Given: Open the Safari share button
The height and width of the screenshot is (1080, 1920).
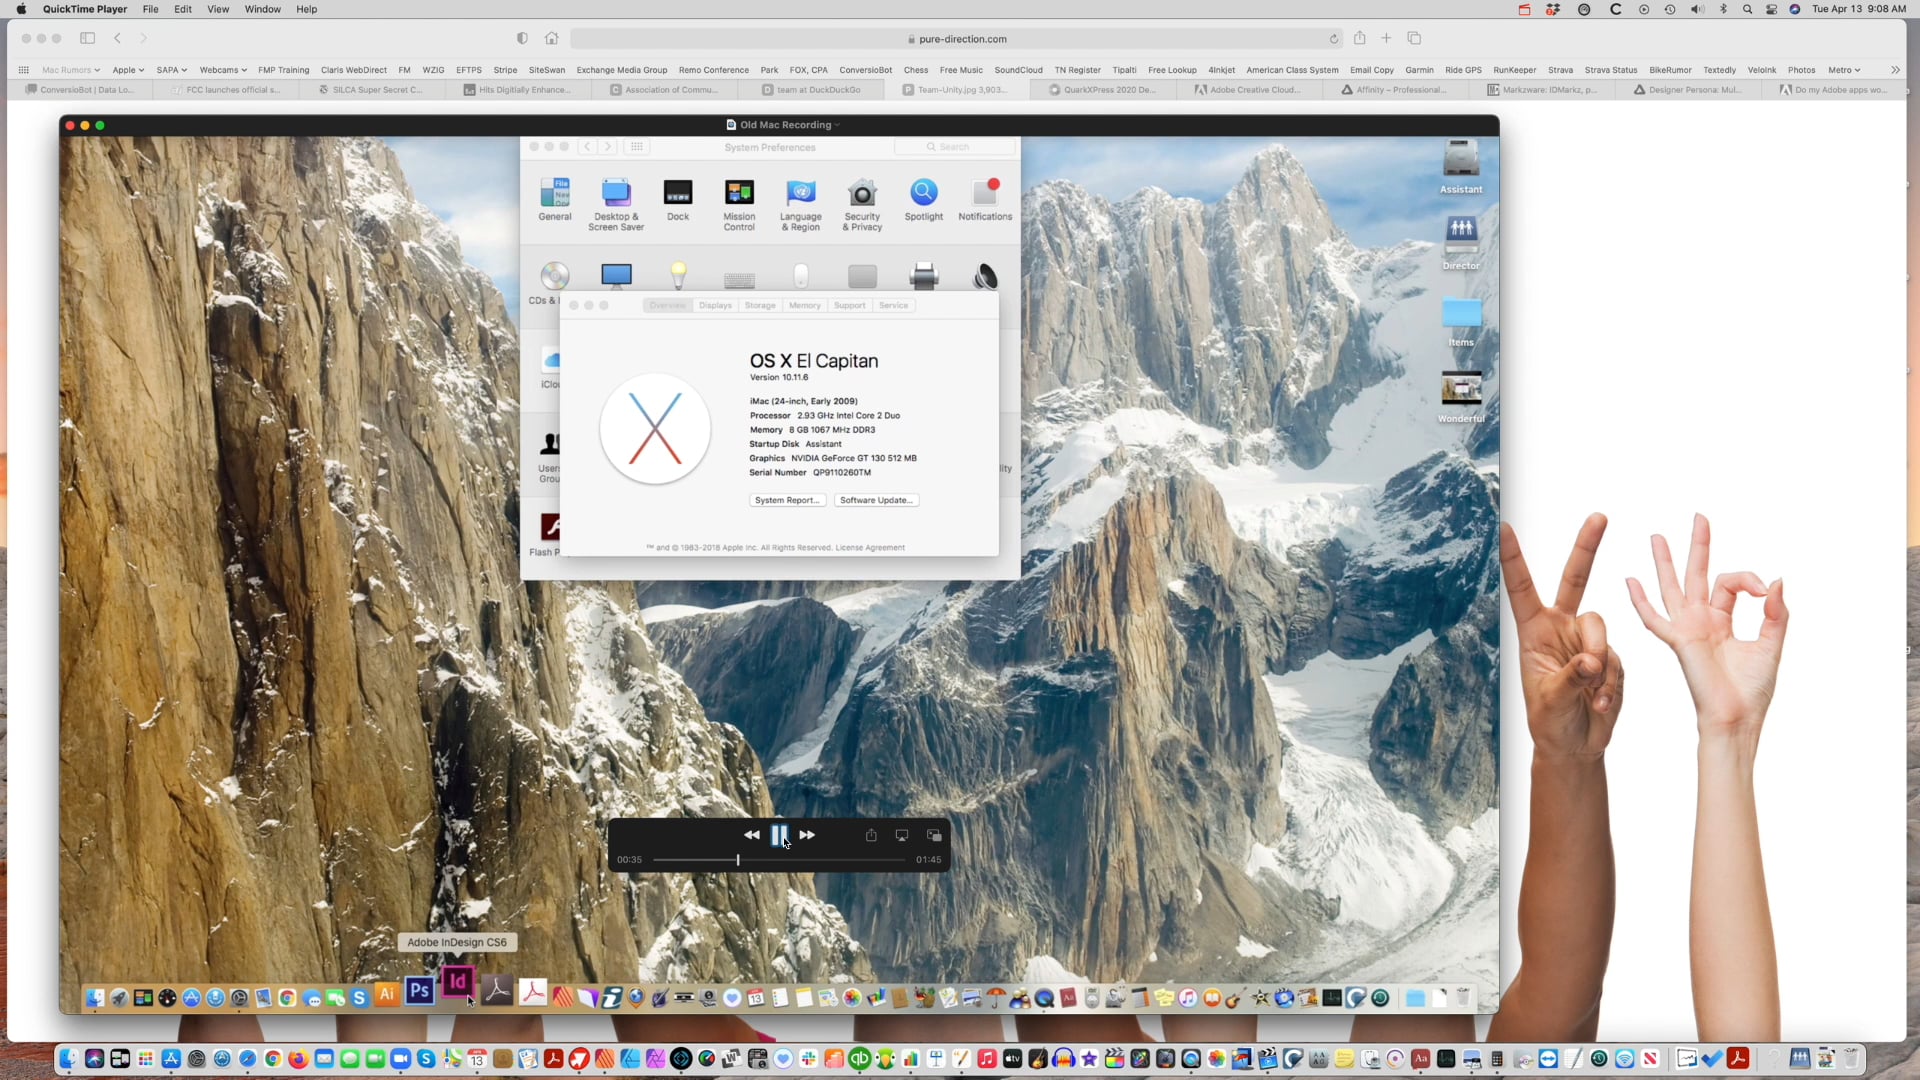Looking at the screenshot, I should (1360, 38).
